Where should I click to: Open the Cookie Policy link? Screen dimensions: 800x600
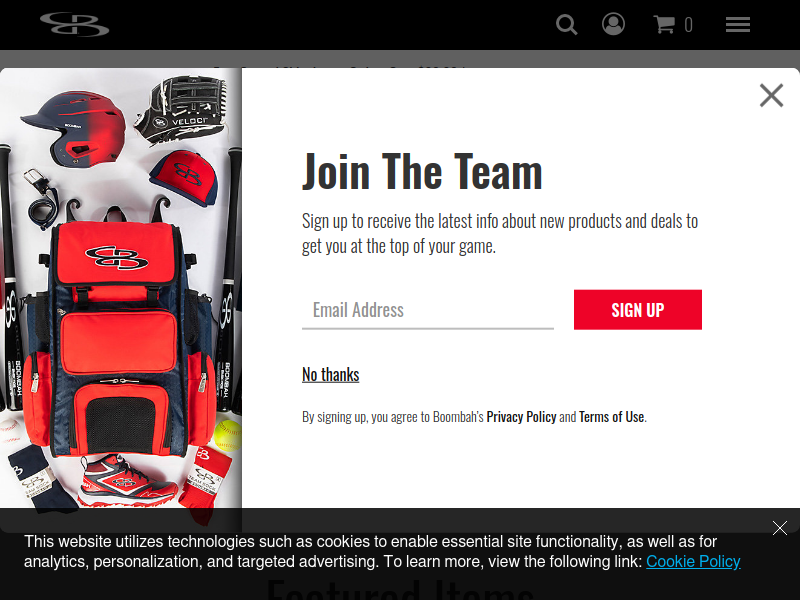coord(693,561)
